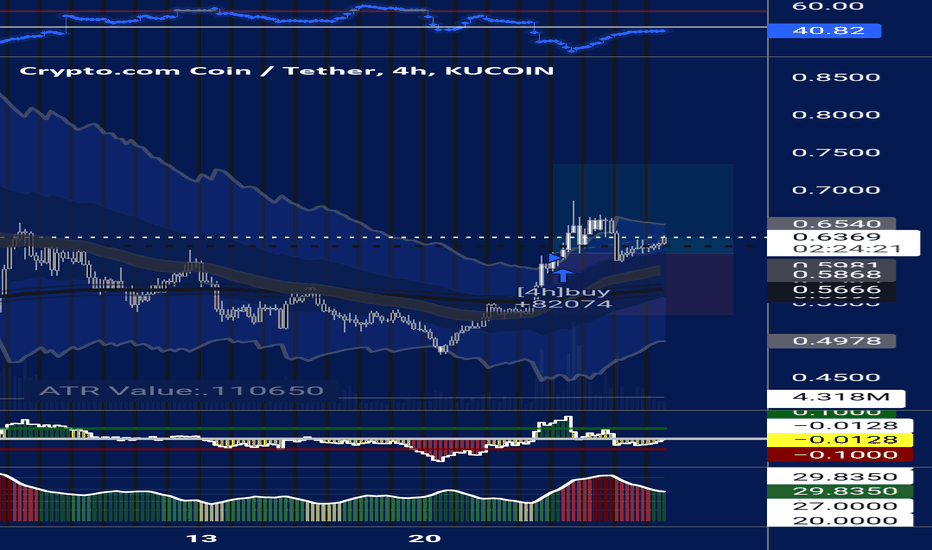This screenshot has height=550, width=932.
Task: Click the blue 40.82 oscillator value label
Action: pyautogui.click(x=824, y=30)
